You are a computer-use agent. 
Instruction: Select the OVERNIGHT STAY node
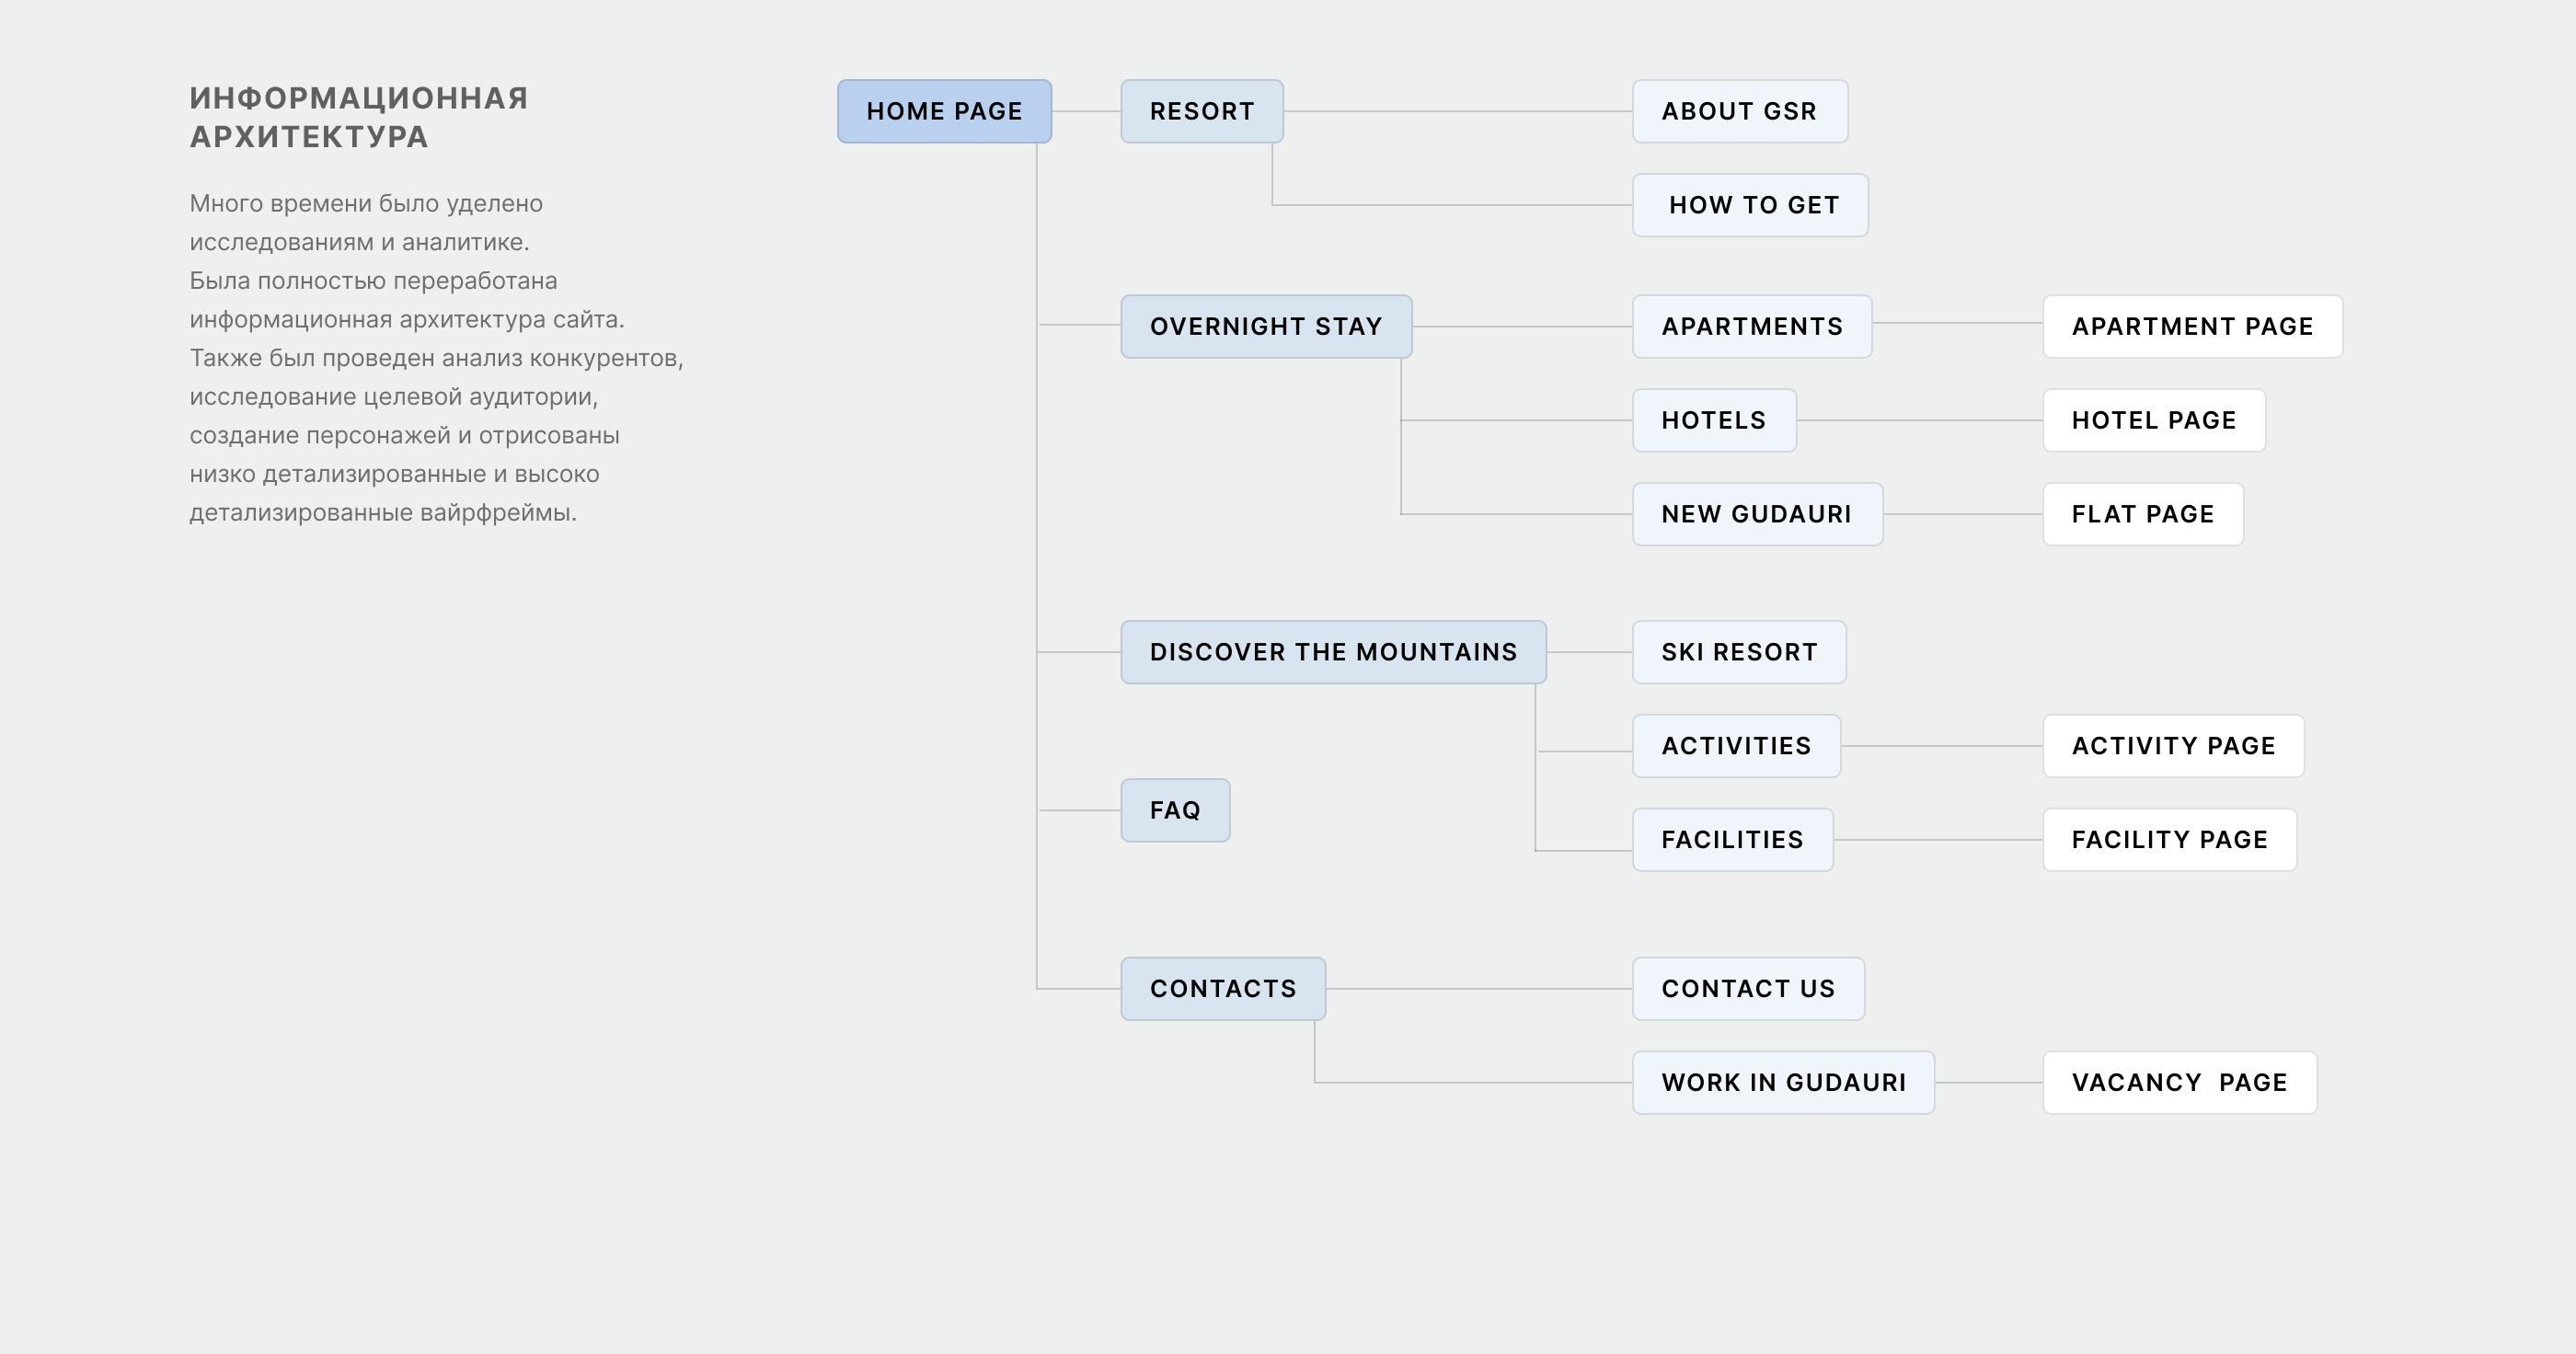coord(1265,326)
